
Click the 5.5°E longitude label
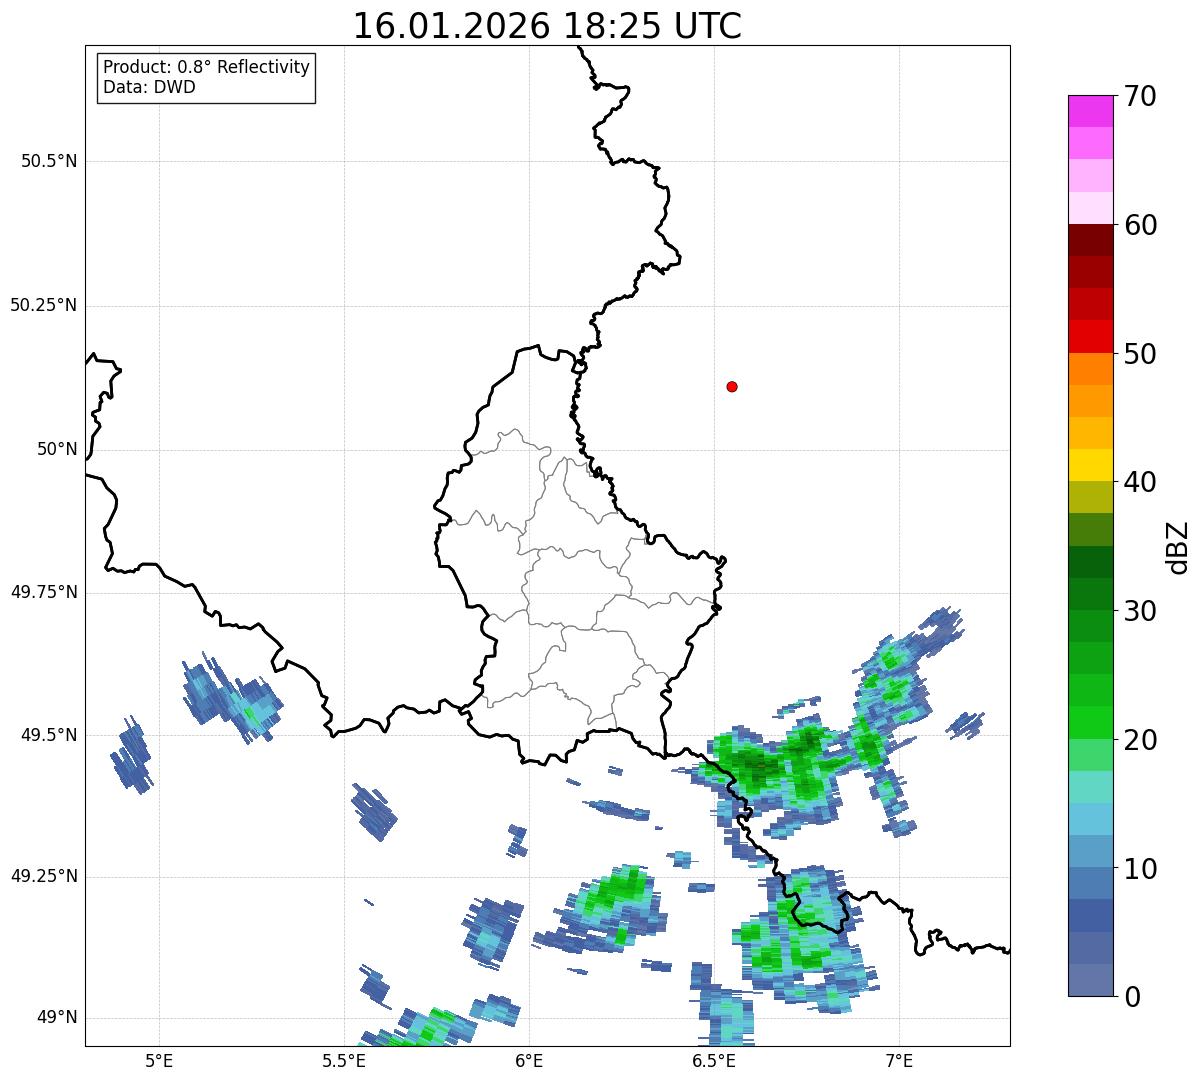click(x=343, y=1060)
